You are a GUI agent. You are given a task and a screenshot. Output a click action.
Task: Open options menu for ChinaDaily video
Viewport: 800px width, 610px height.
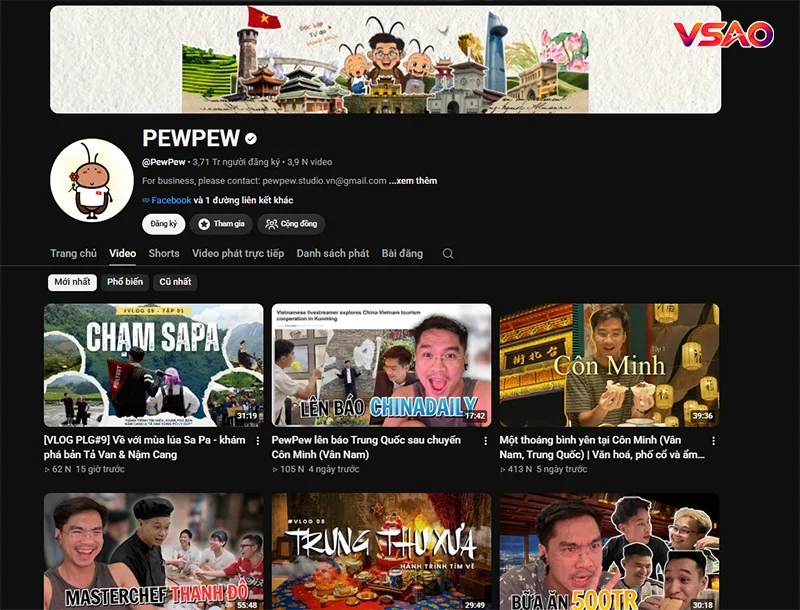(485, 441)
